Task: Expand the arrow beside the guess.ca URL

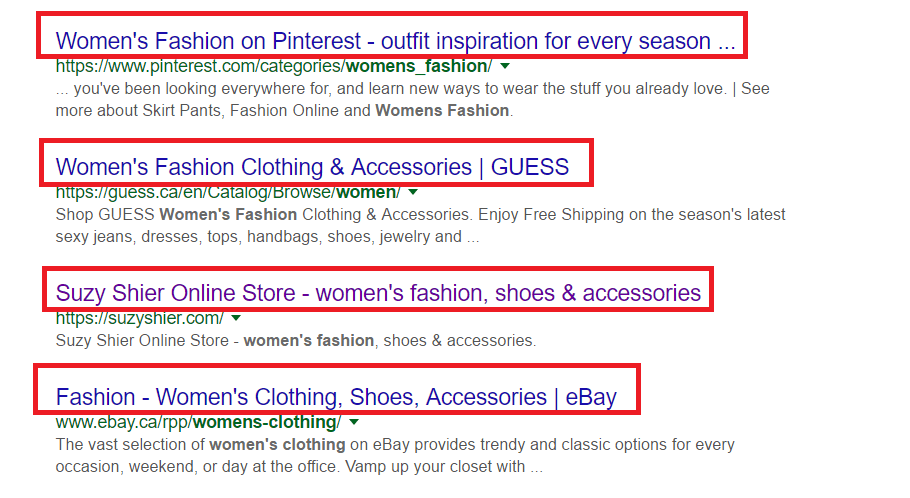Action: [413, 191]
